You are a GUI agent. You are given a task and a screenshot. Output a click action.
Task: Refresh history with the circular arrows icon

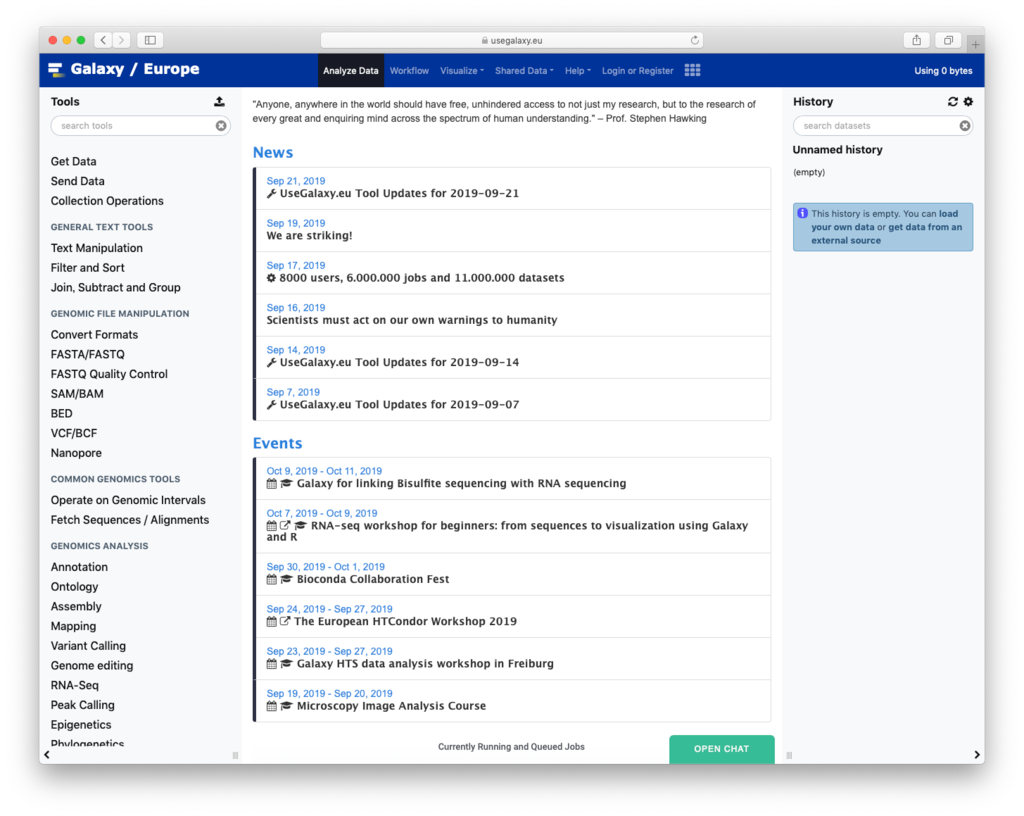click(x=953, y=101)
